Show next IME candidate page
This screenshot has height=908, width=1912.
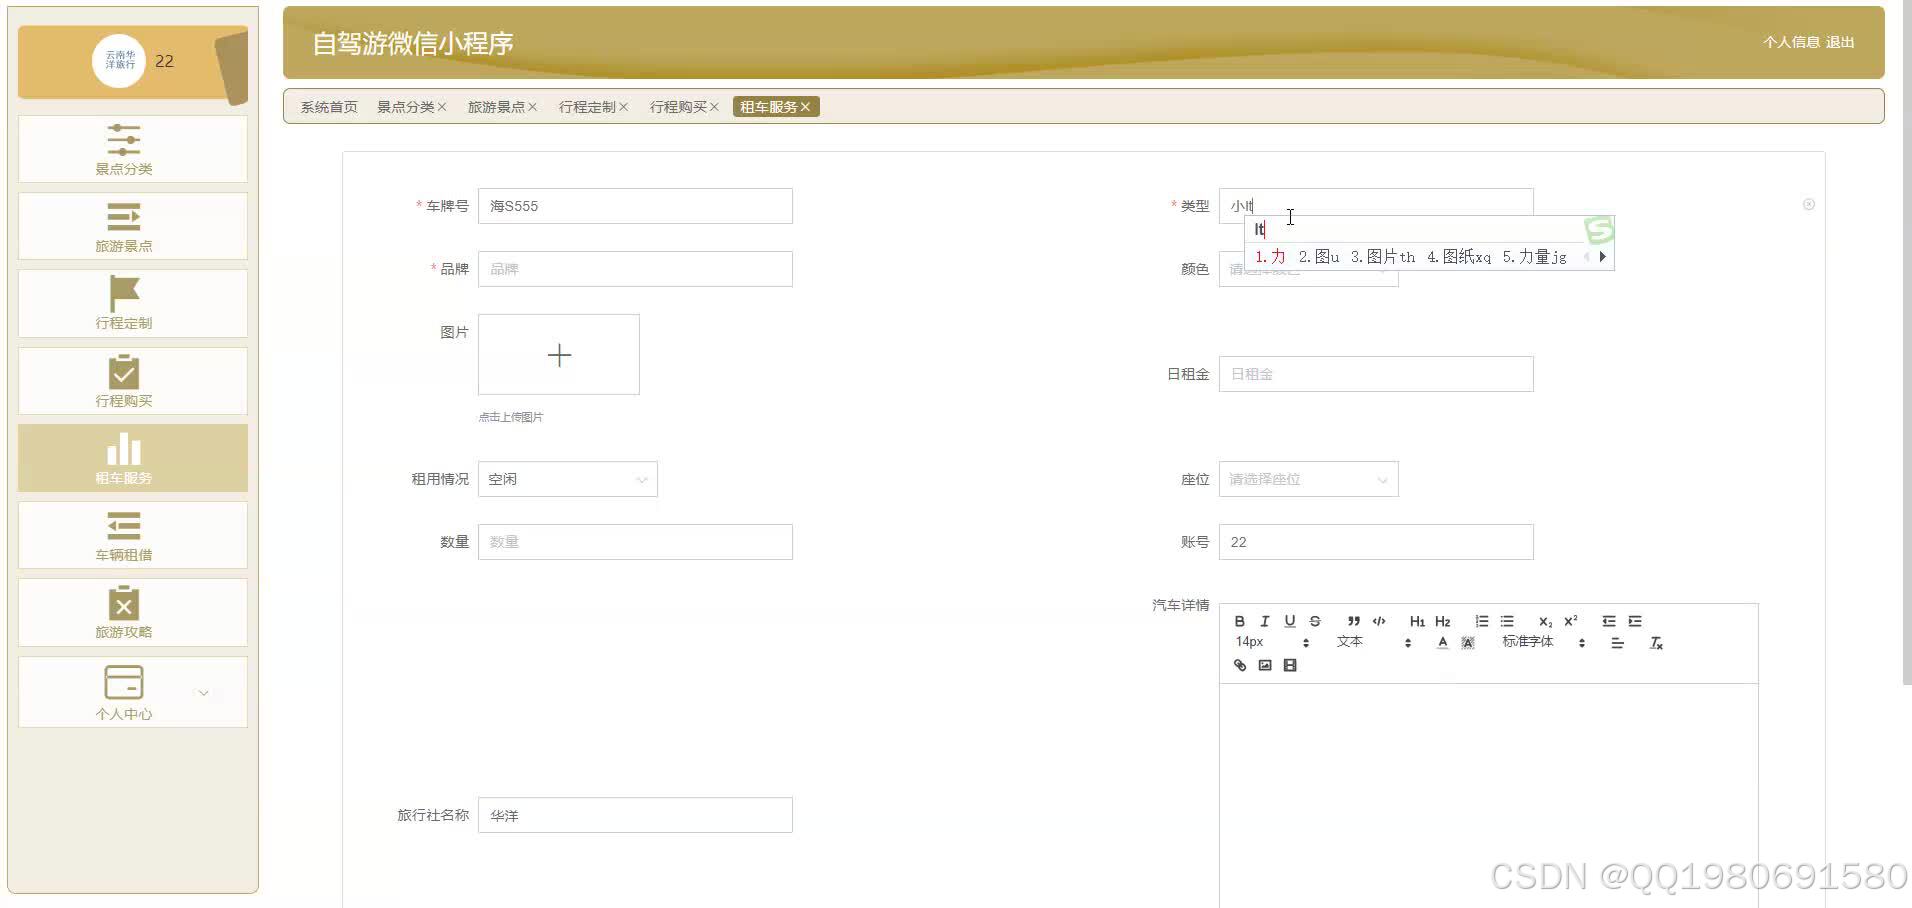click(1602, 257)
